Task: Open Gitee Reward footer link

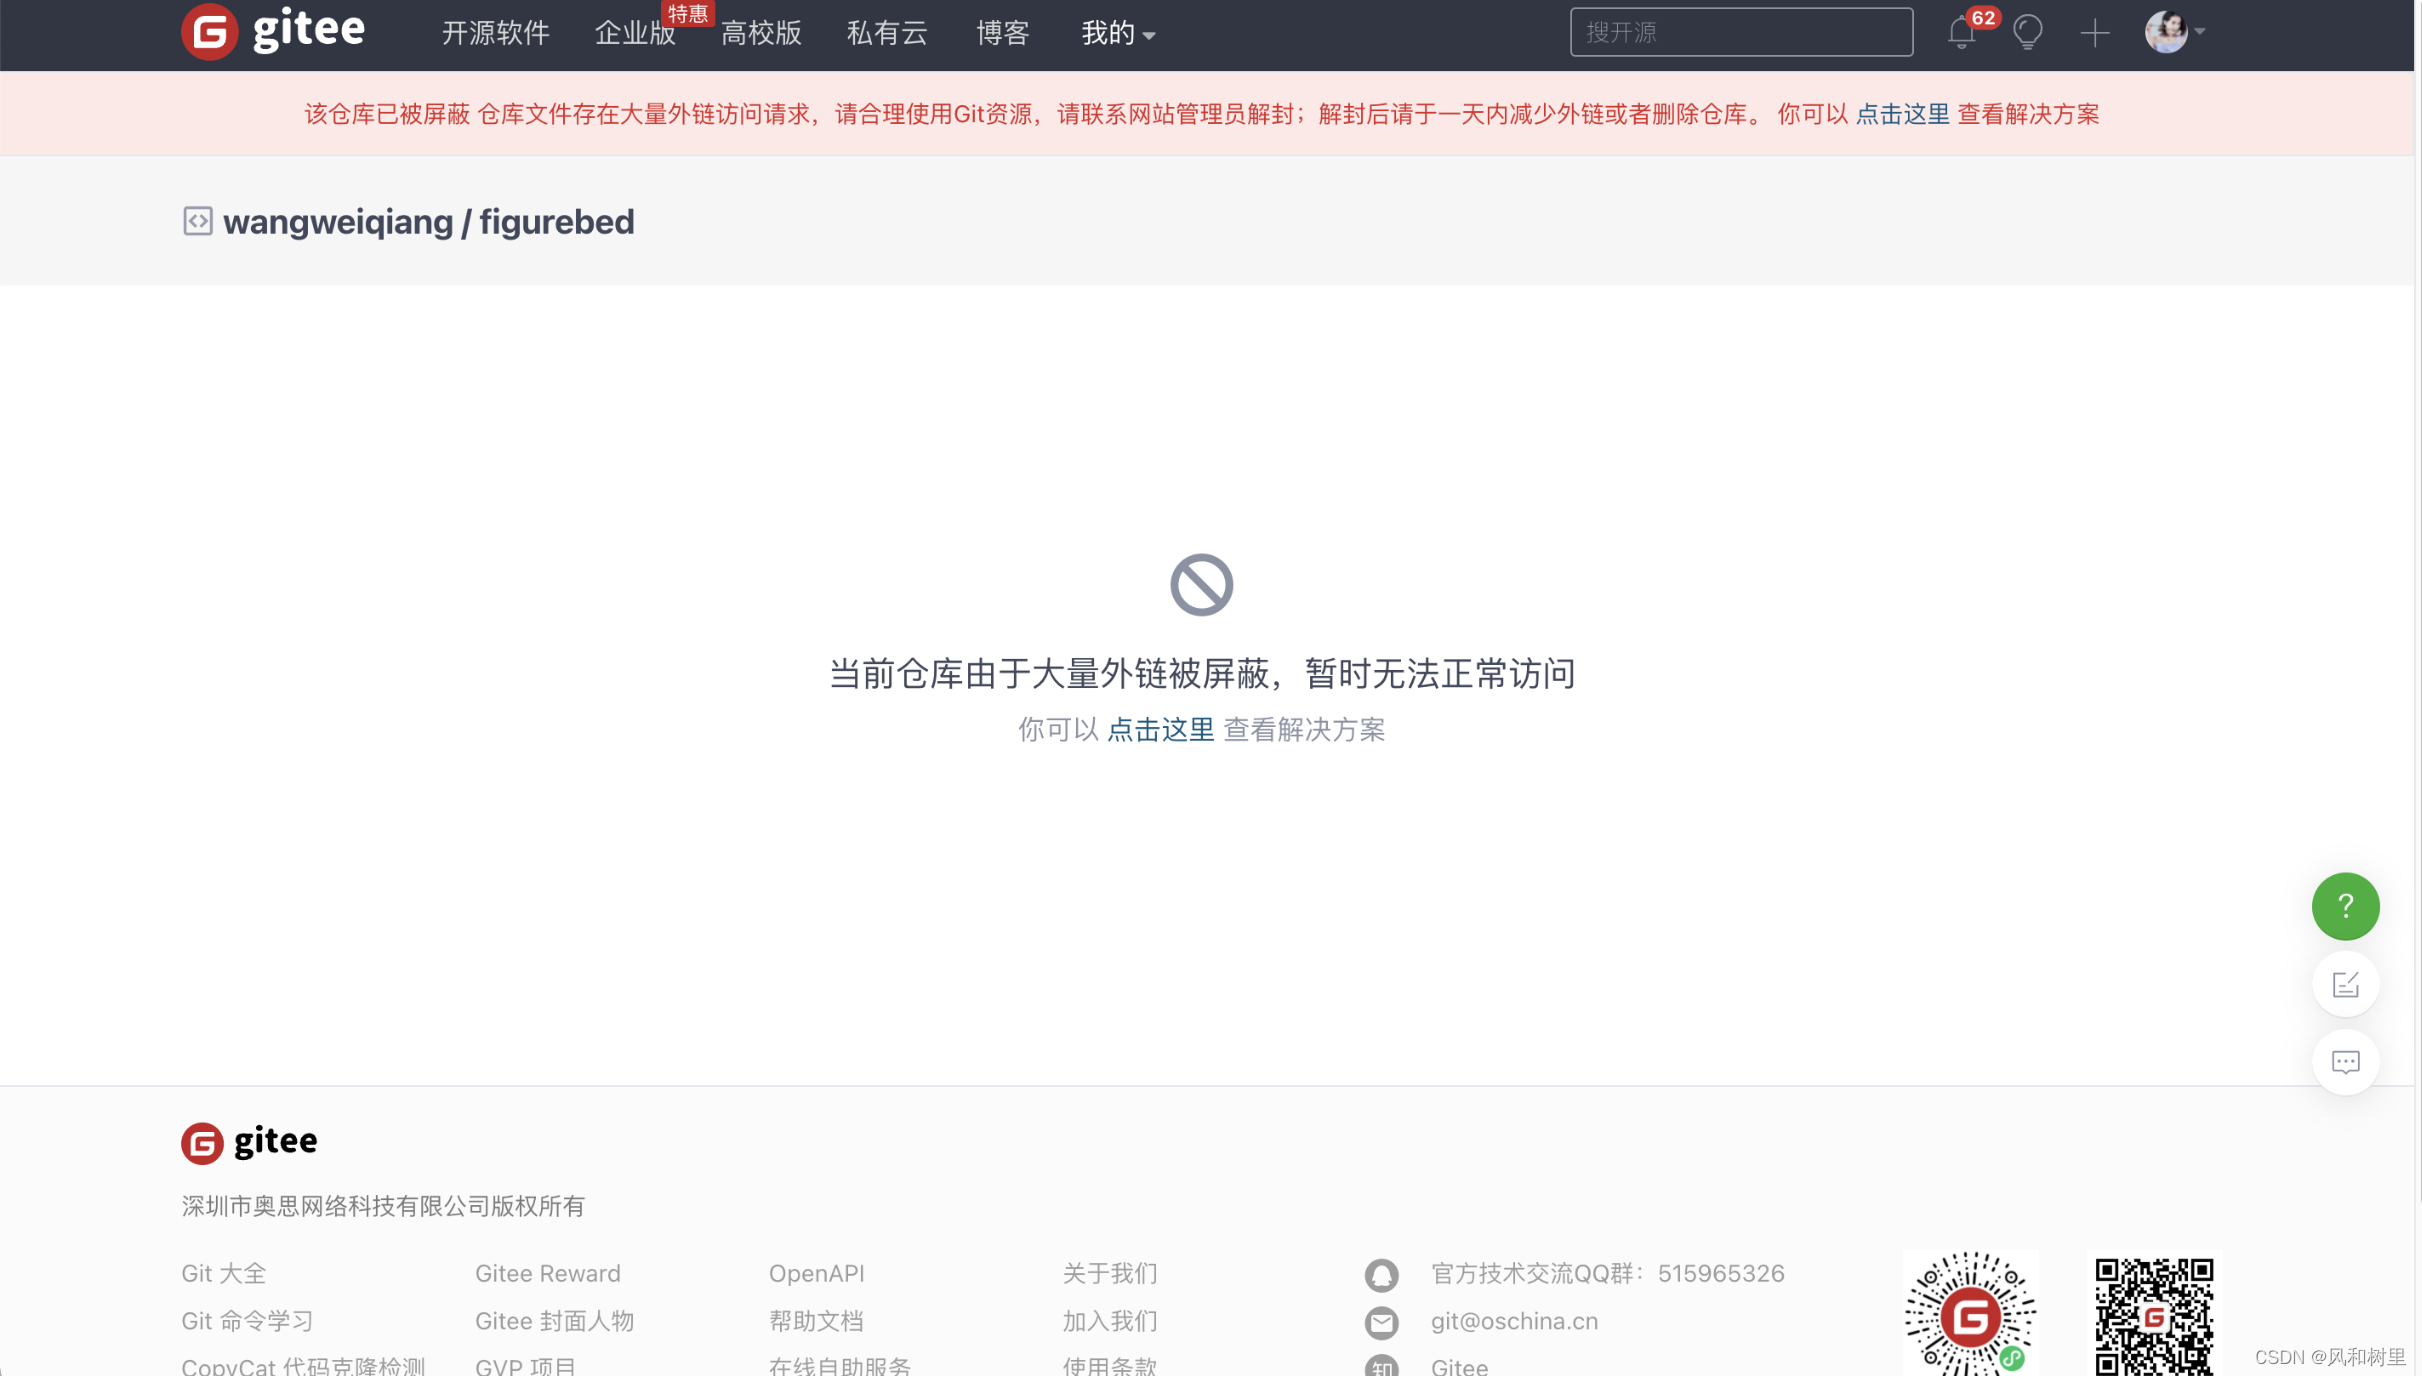Action: click(x=548, y=1273)
